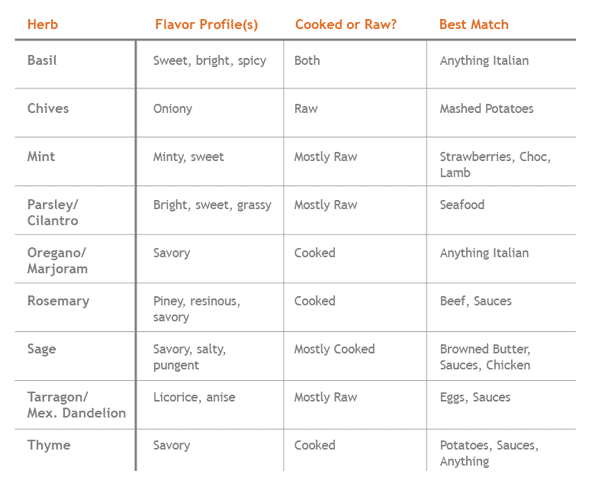This screenshot has height=487, width=592.
Task: Select the Flavor Profile(s) column header
Action: [x=207, y=25]
